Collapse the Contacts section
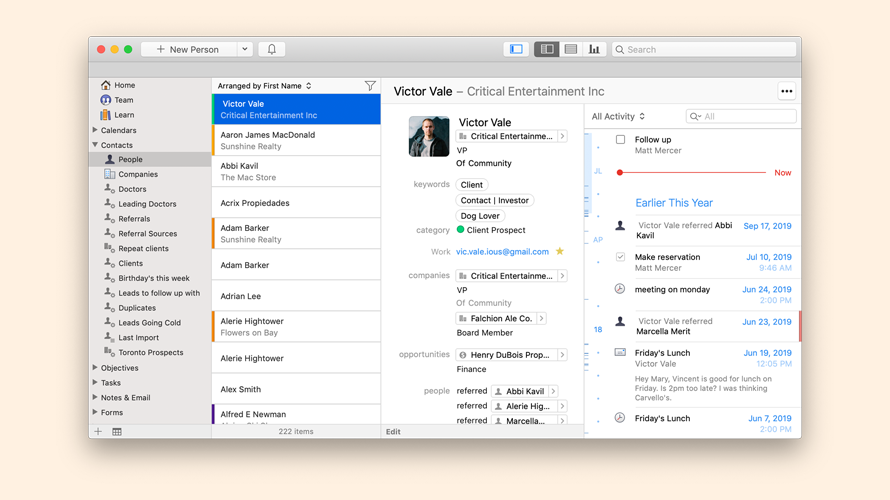The width and height of the screenshot is (890, 500). tap(95, 145)
